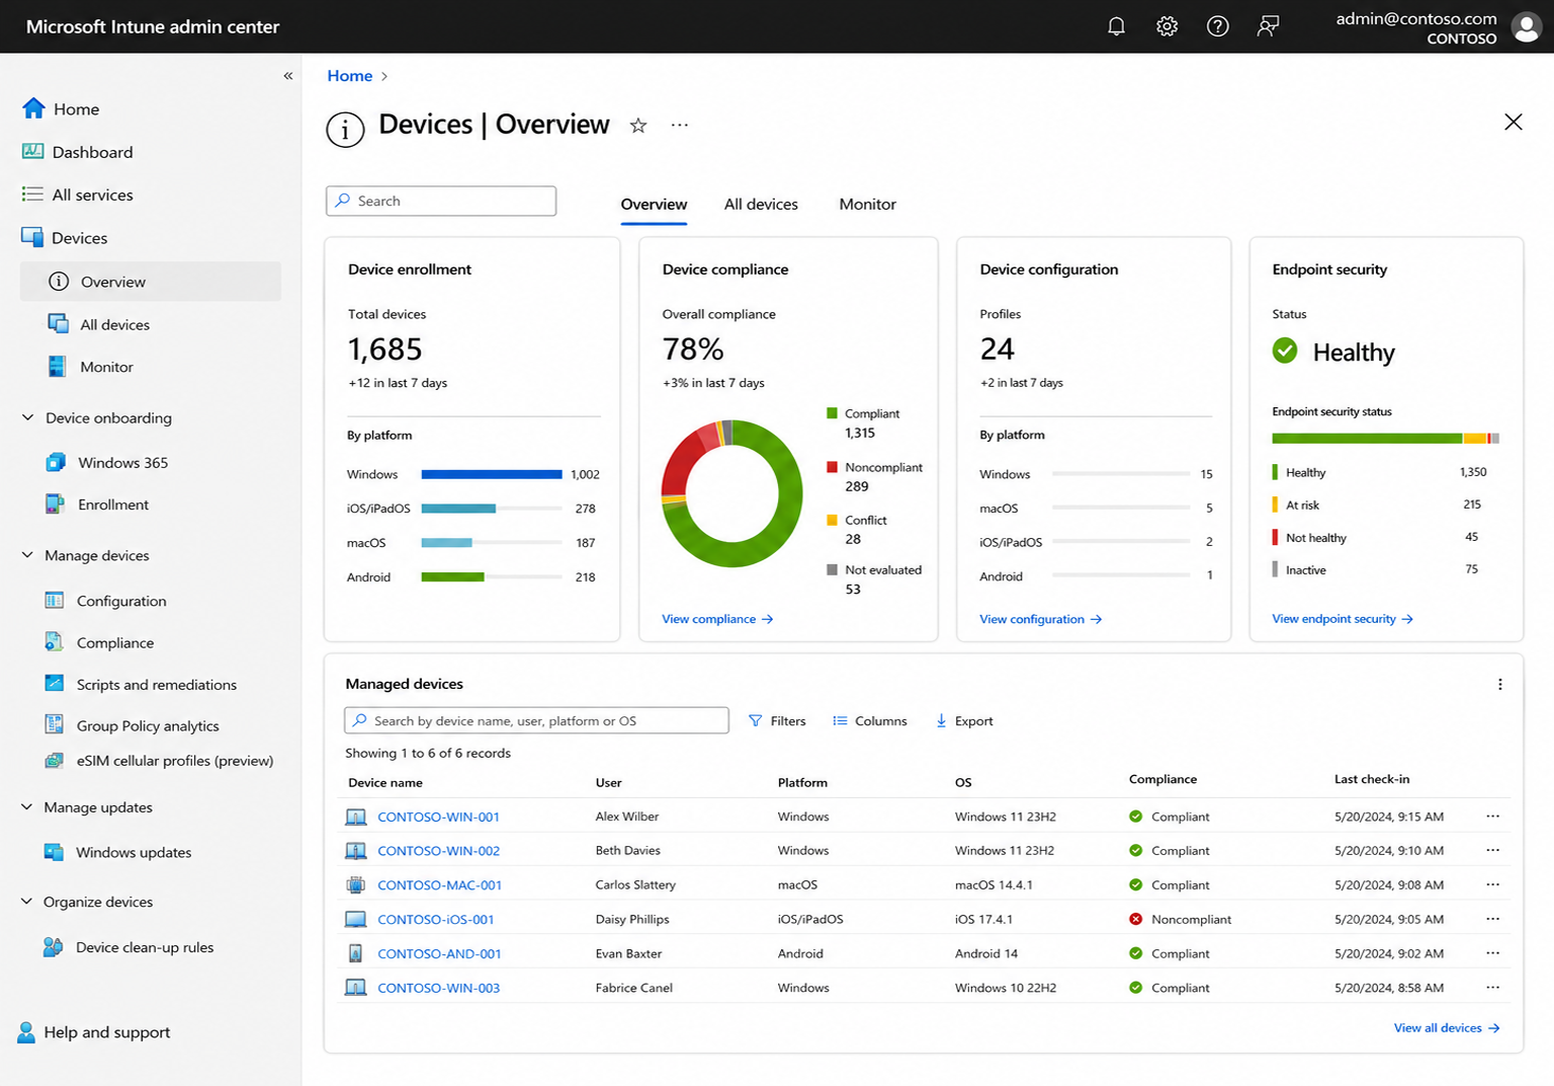
Task: Open CONTOSO-WIN-001 device link
Action: coord(438,817)
